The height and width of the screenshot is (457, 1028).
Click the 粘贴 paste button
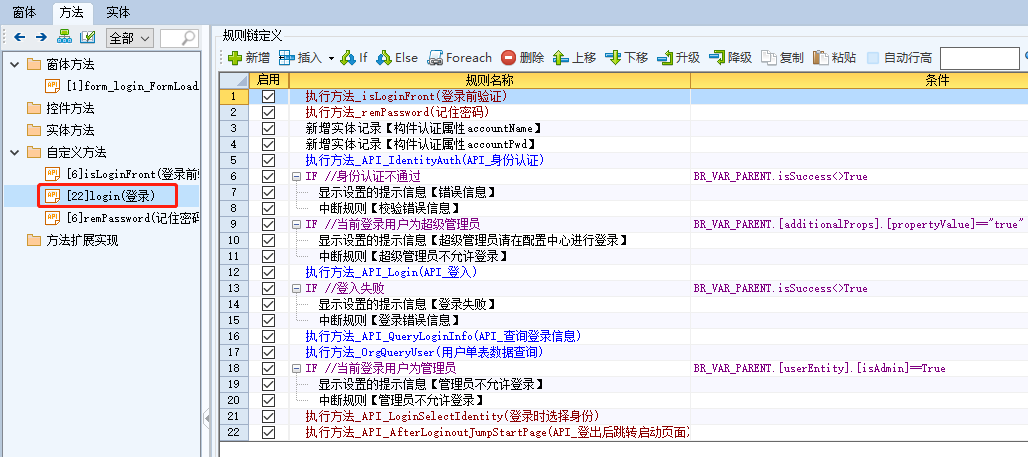pos(834,58)
